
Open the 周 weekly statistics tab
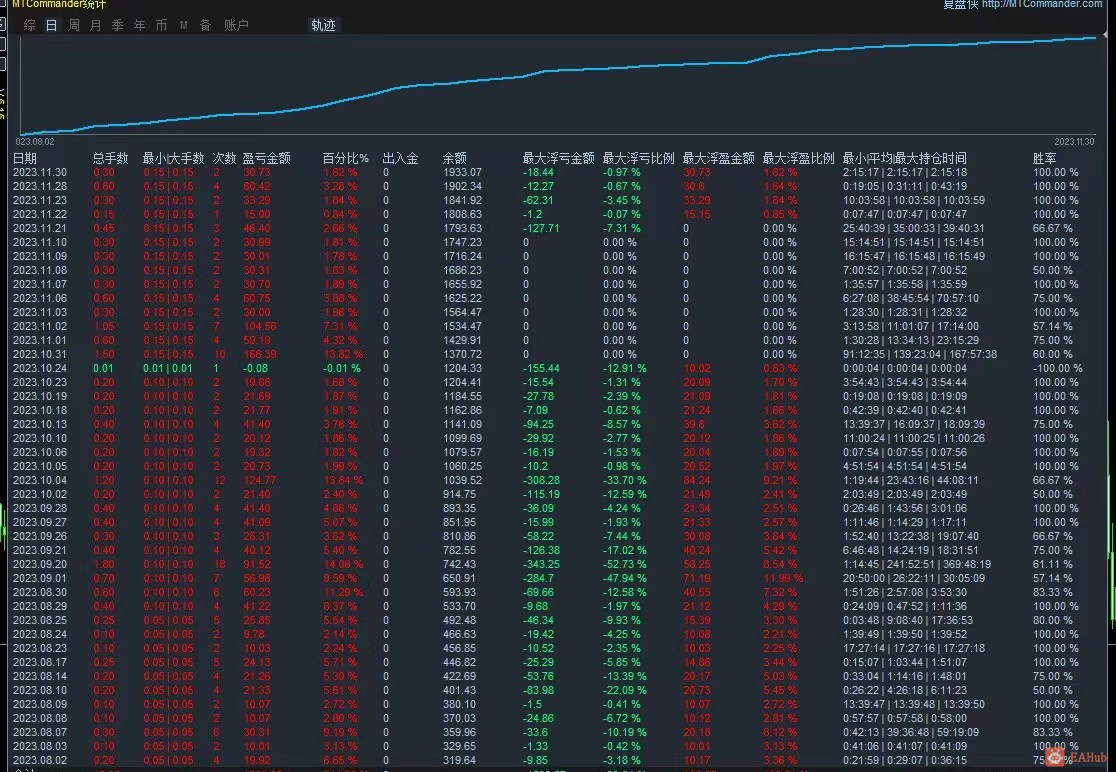click(74, 26)
